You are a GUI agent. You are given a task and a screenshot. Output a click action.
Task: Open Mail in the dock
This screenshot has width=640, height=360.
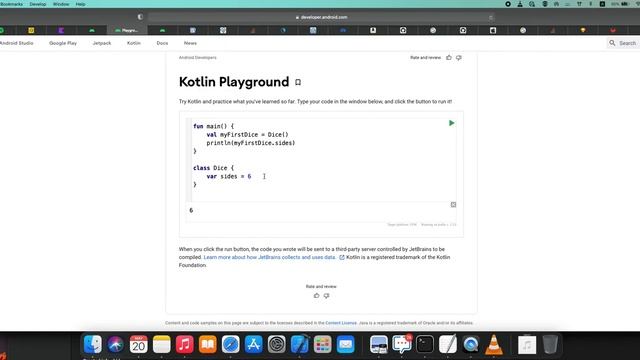coord(345,344)
